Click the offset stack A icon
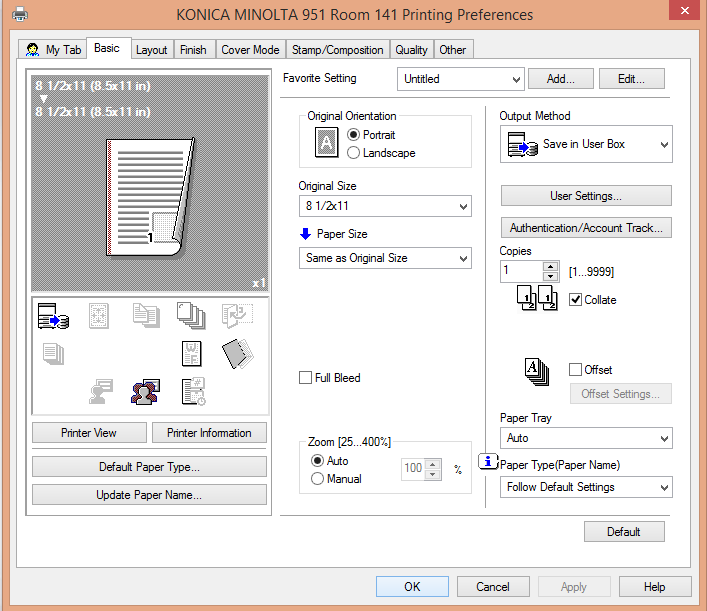Screen dimensions: 707x611 [x=537, y=372]
